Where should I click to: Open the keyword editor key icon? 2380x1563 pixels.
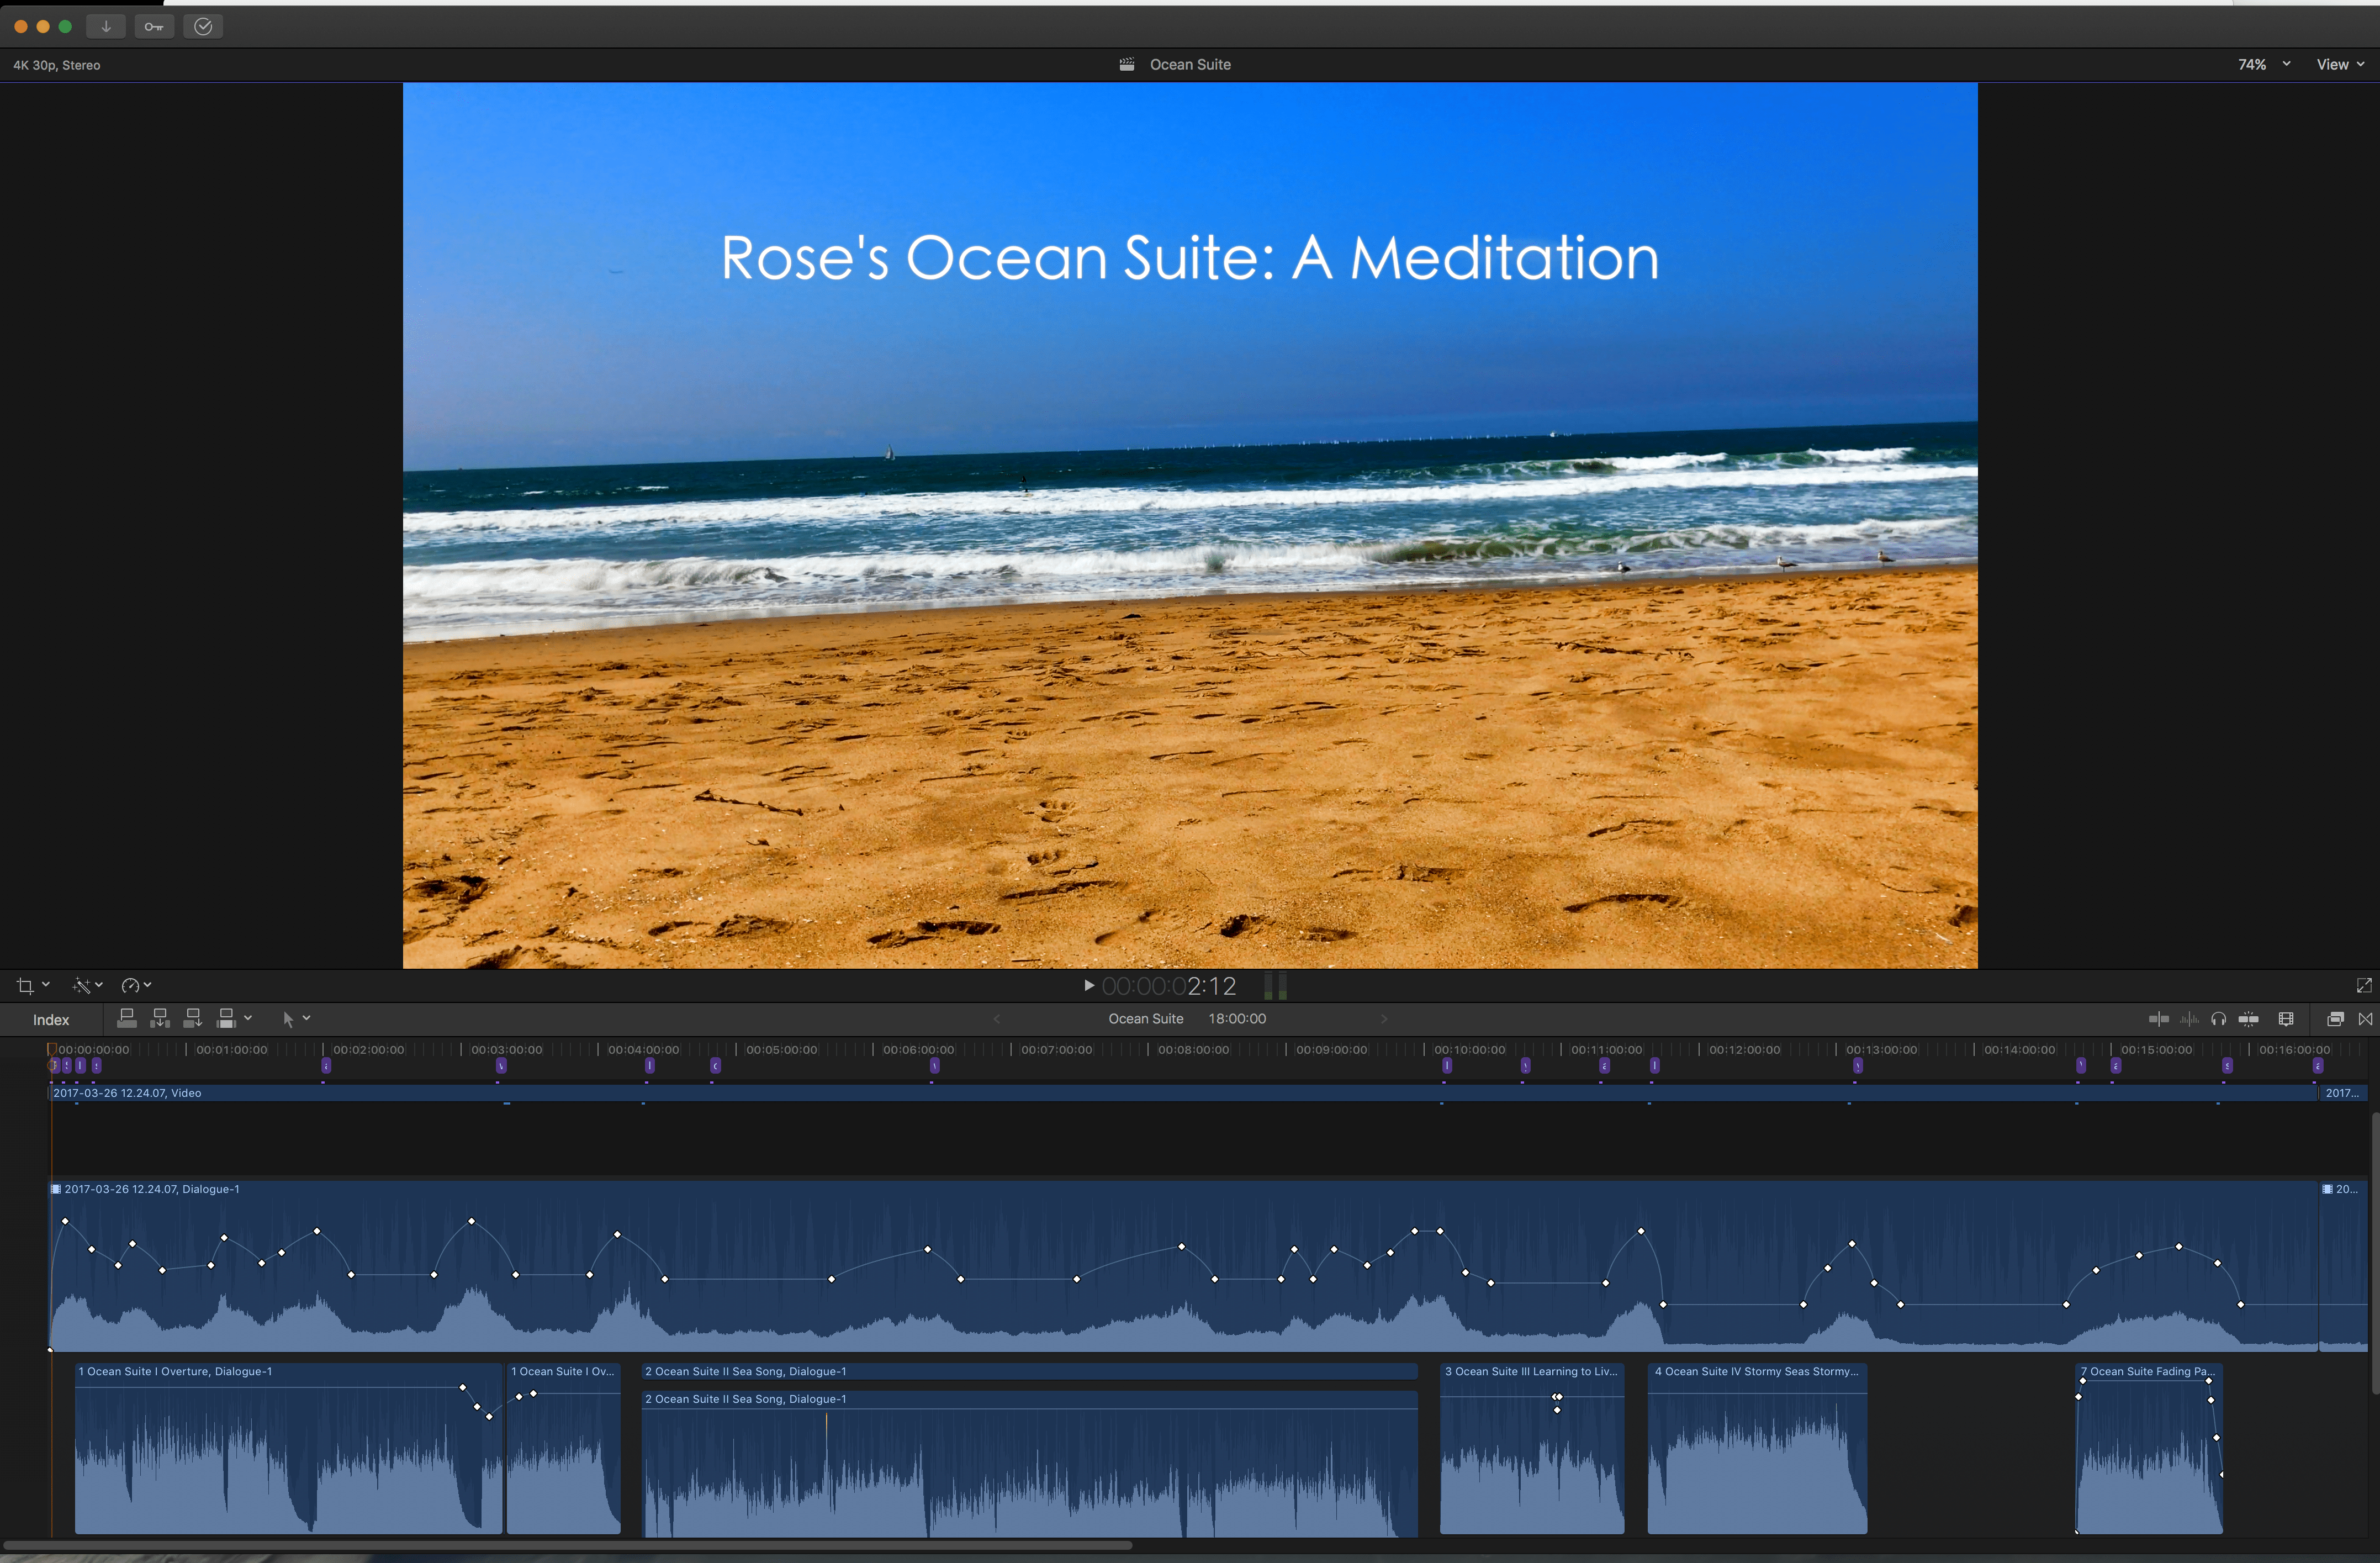click(154, 27)
